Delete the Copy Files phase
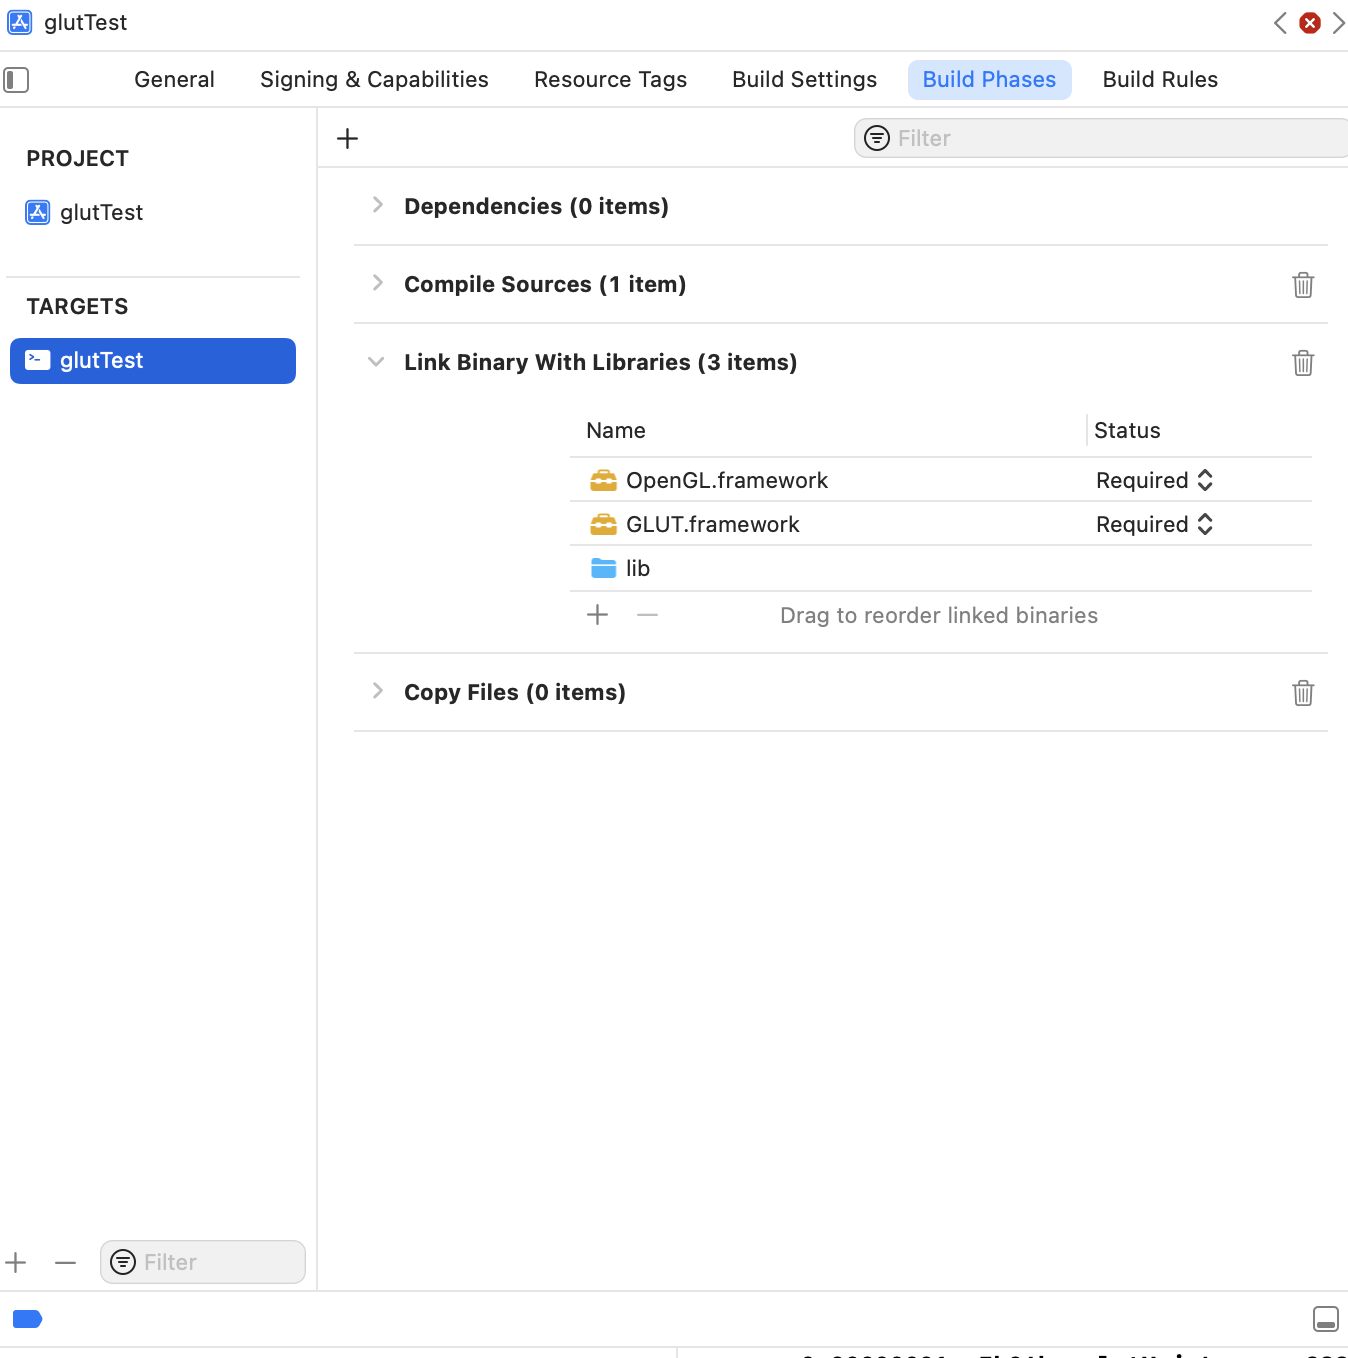 pyautogui.click(x=1303, y=692)
